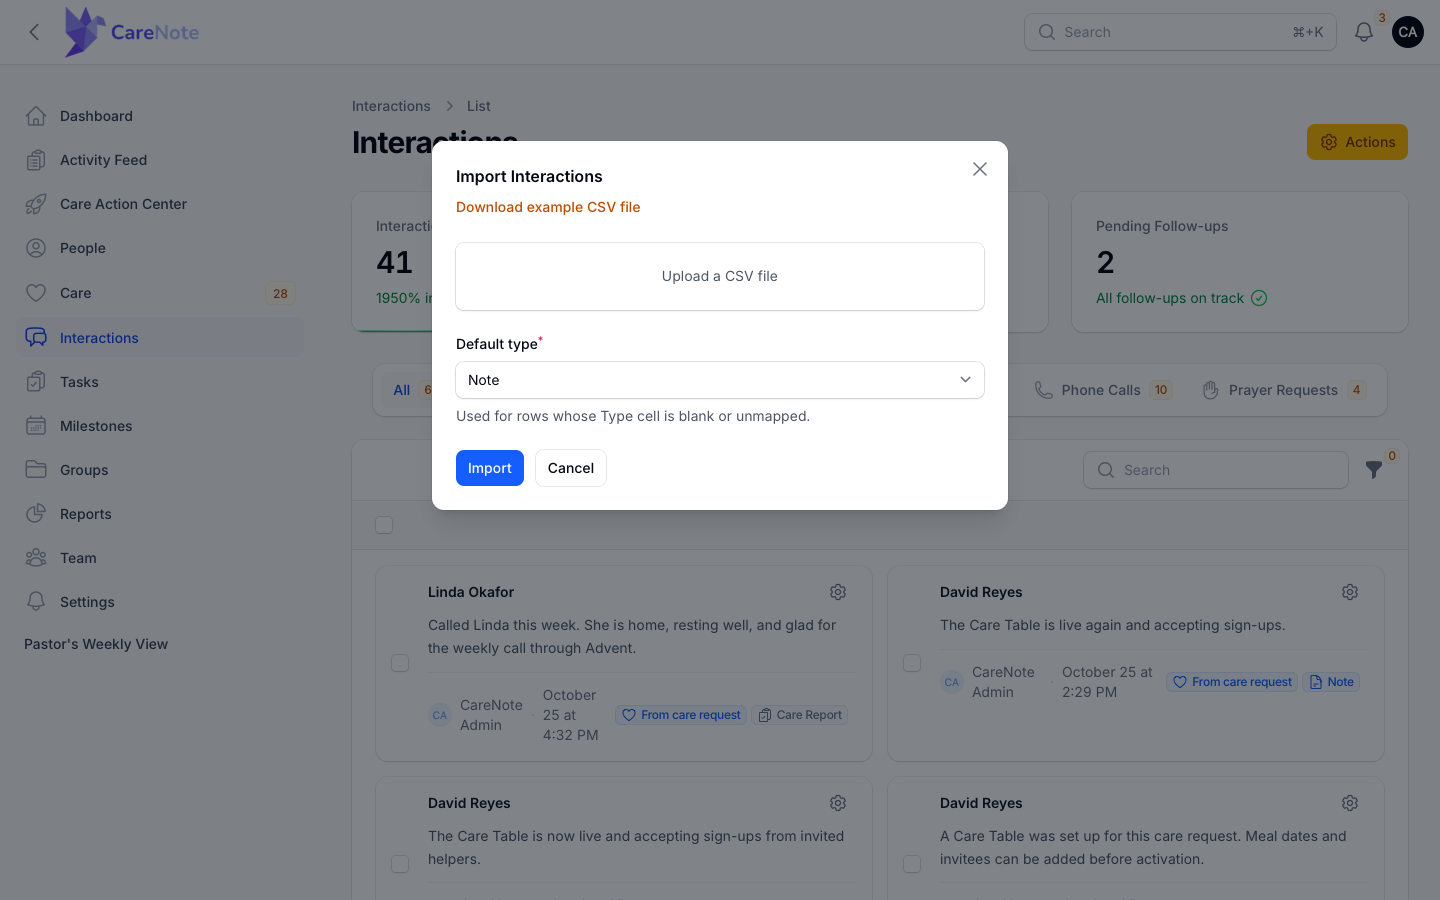This screenshot has height=900, width=1440.
Task: Open the gear menu on David Reyes's setup card
Action: (x=1350, y=803)
